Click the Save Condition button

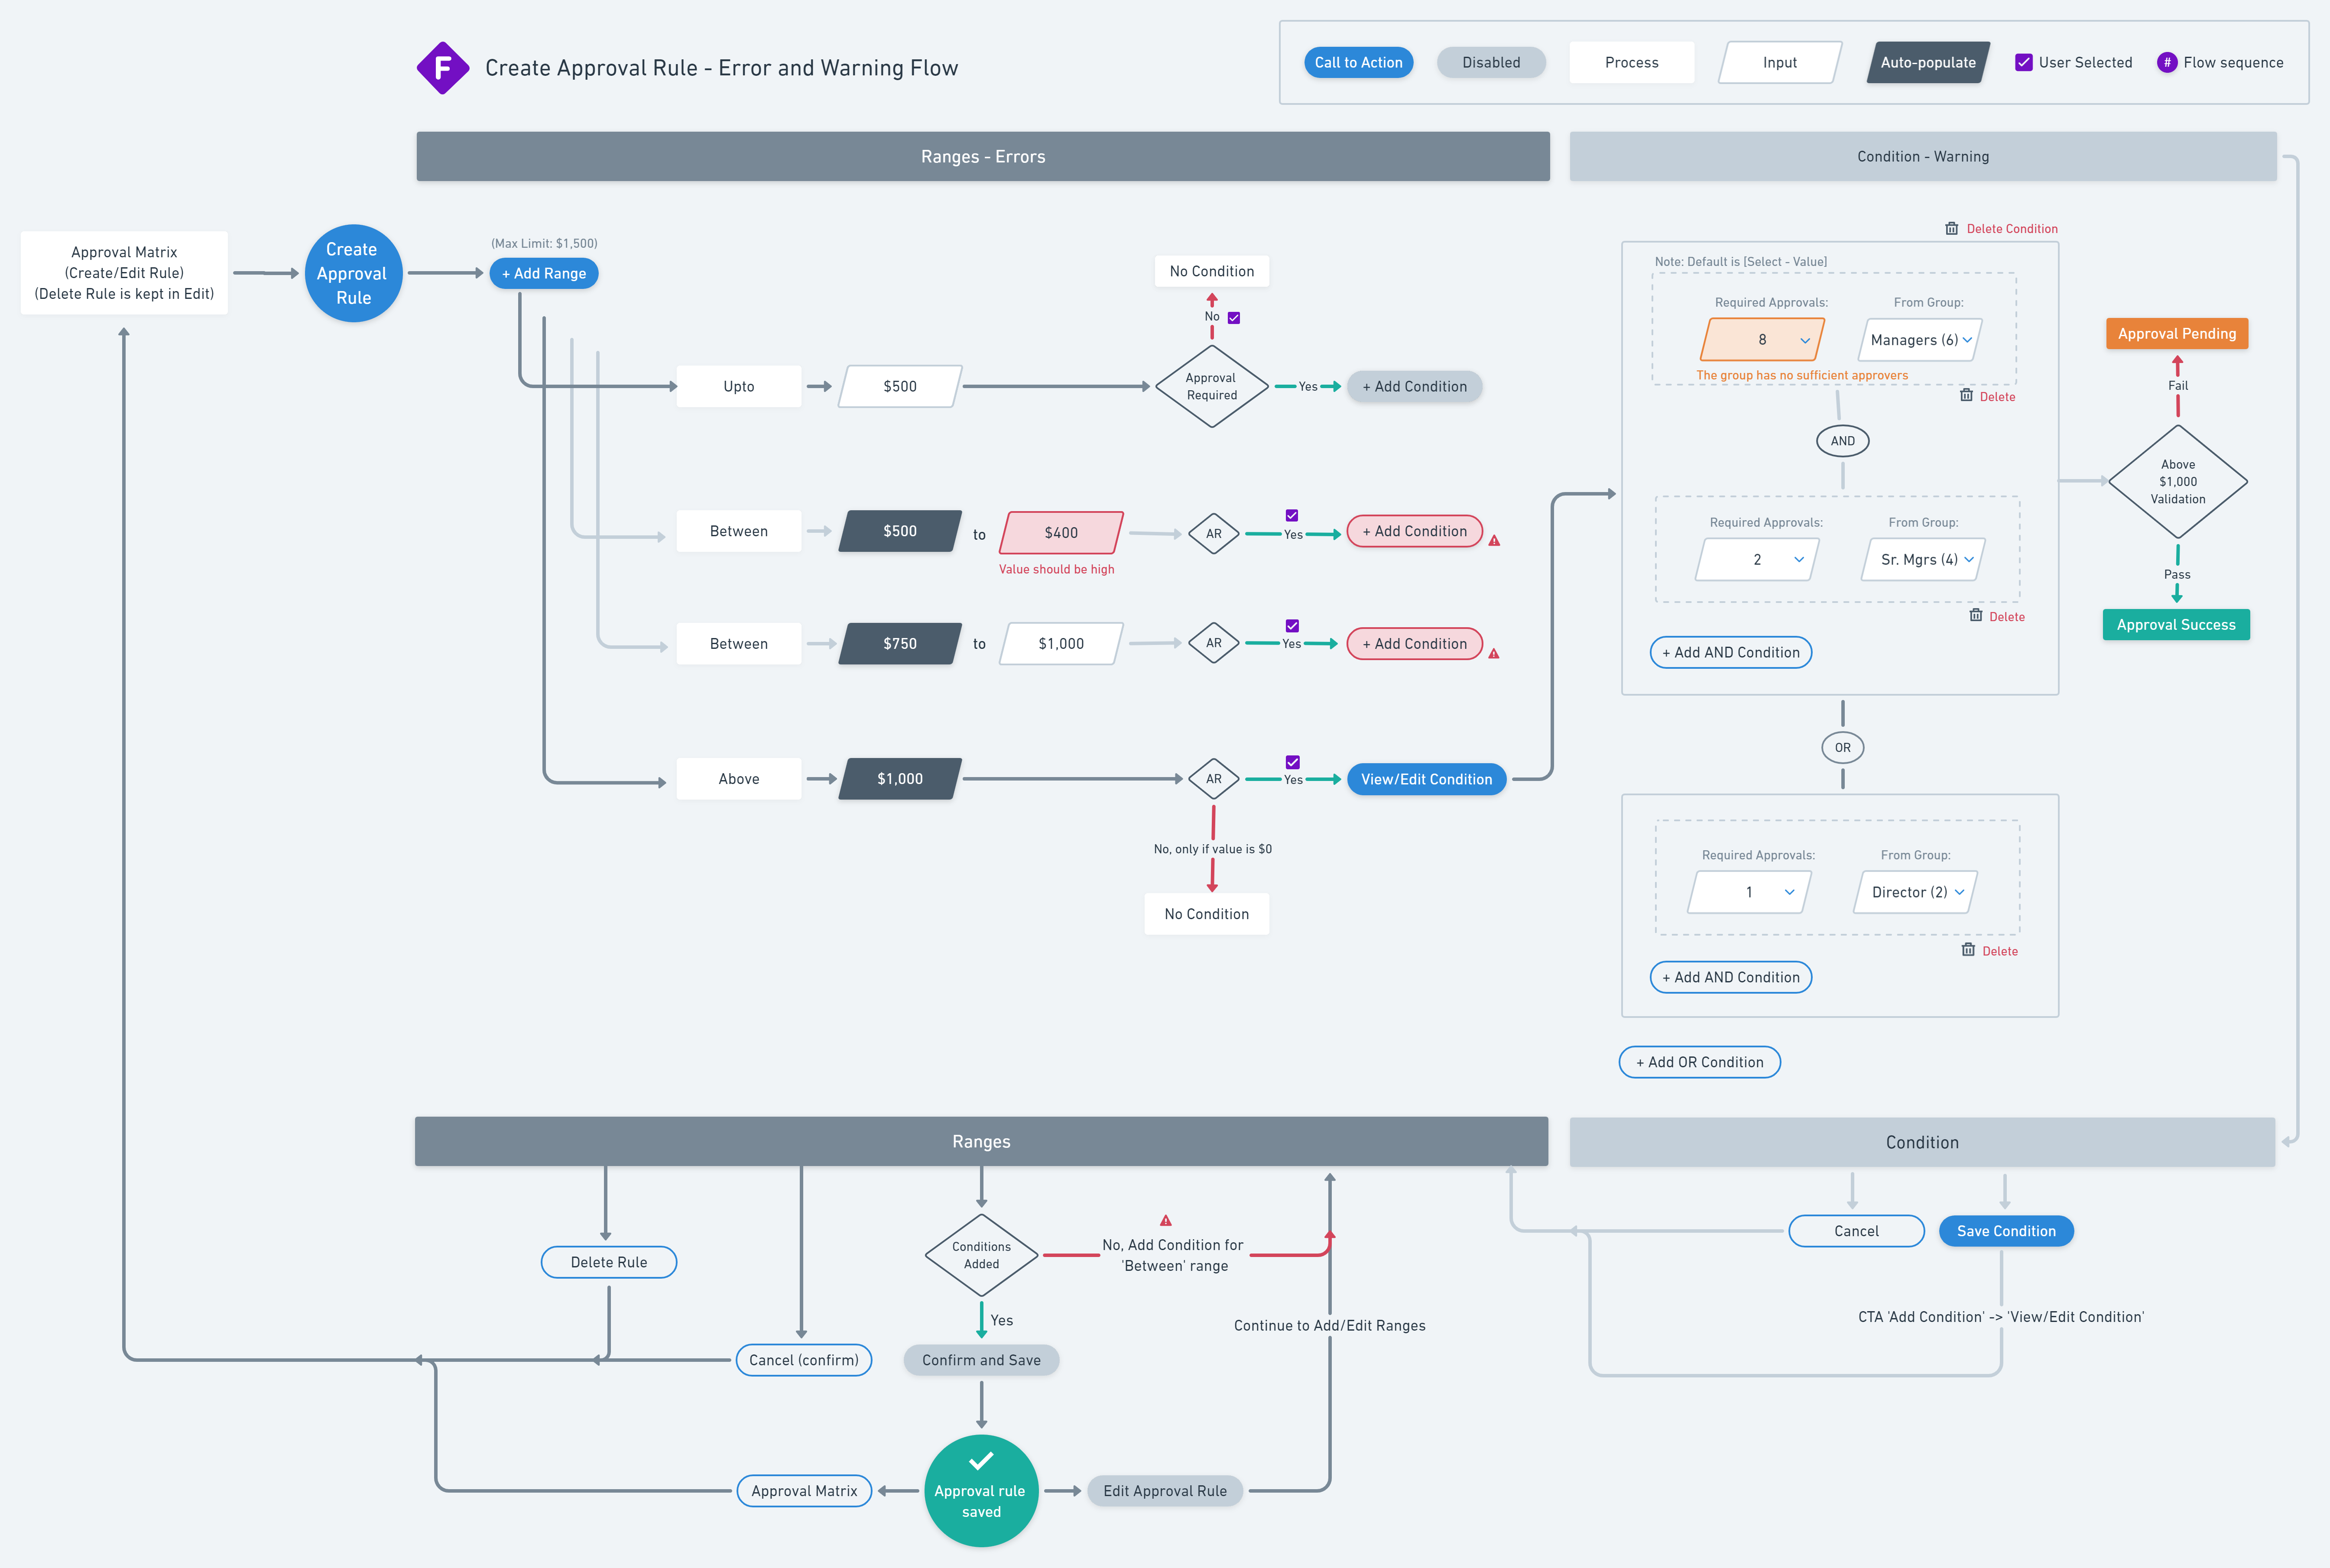click(2006, 1231)
